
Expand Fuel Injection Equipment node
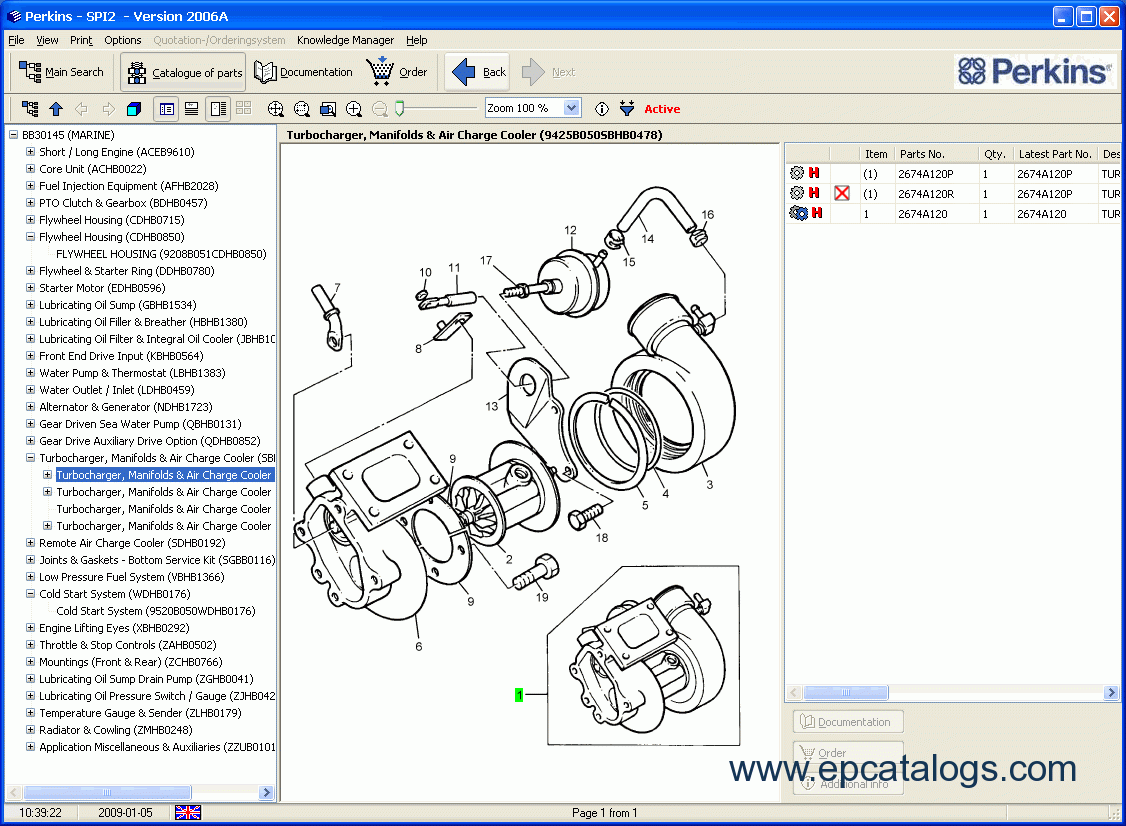(30, 185)
